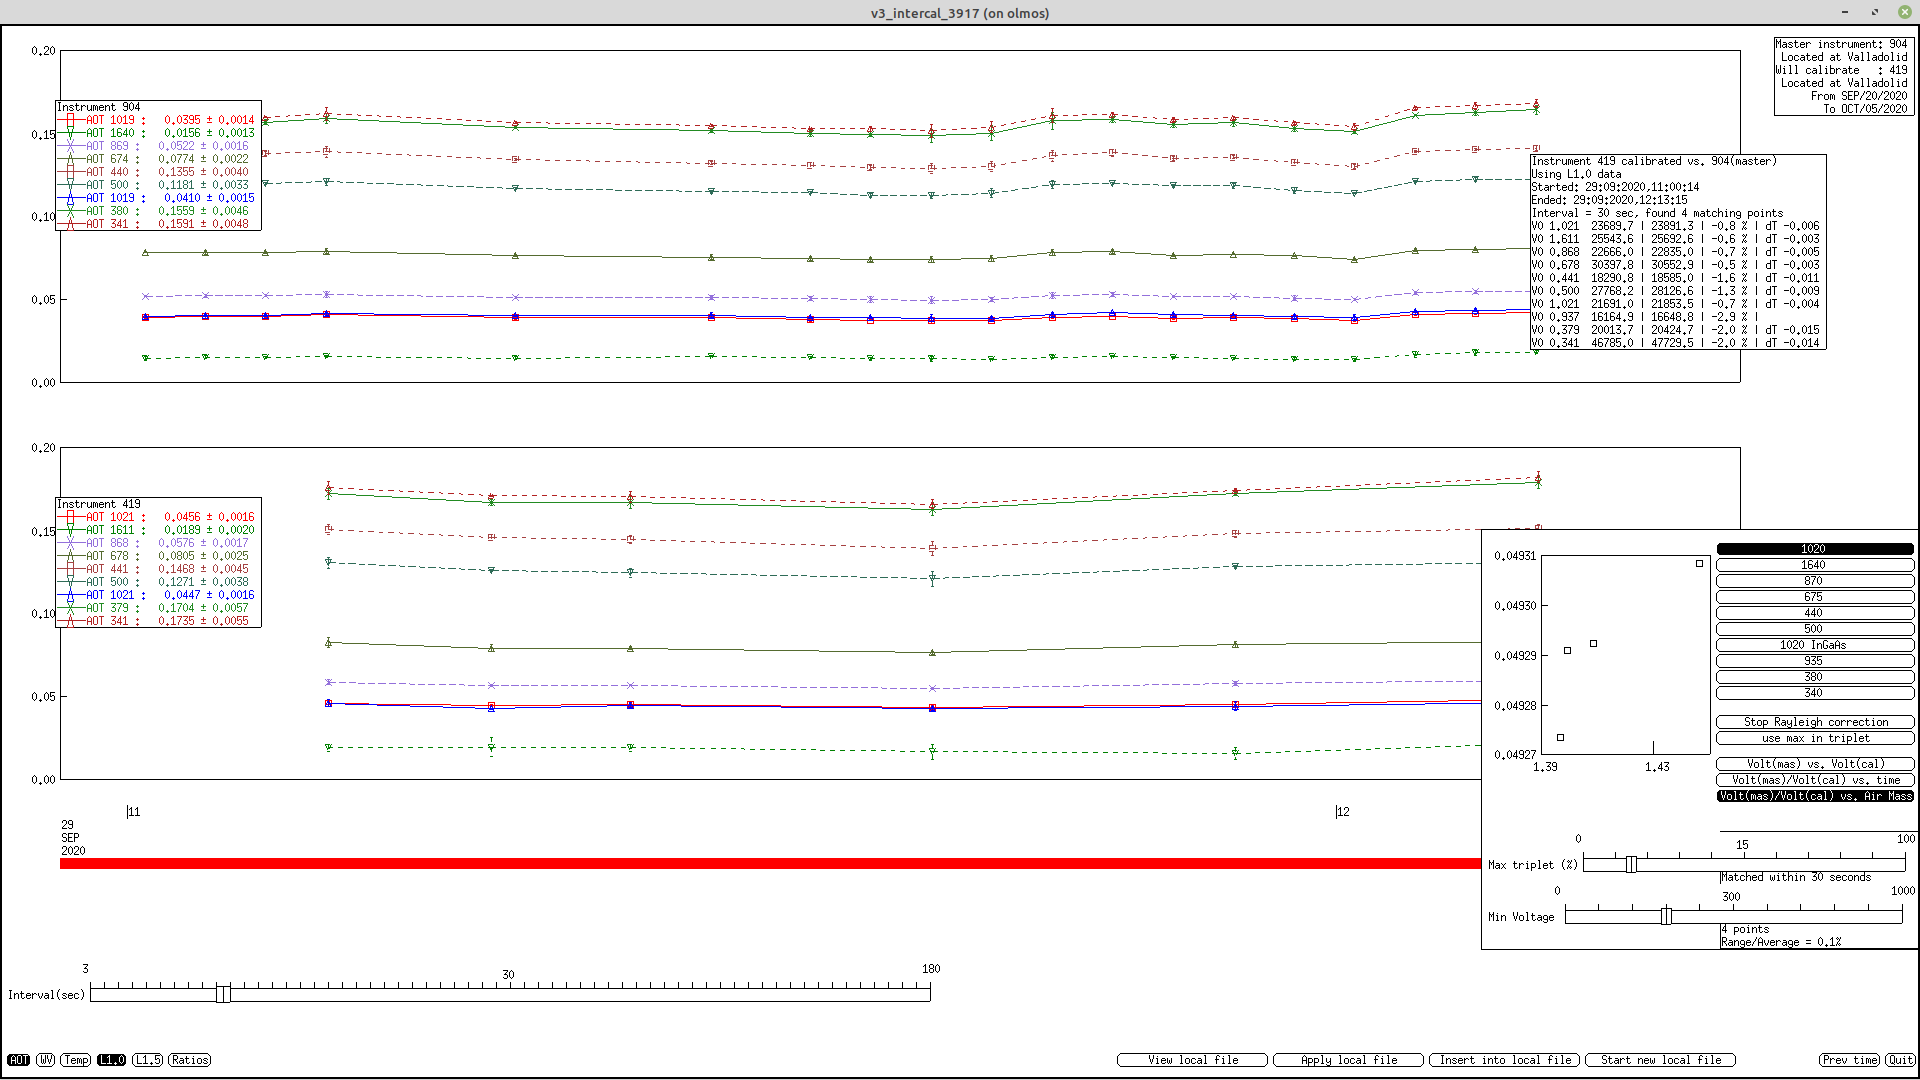This screenshot has width=1920, height=1080.
Task: Select the 675 wavelength channel
Action: tap(1814, 597)
